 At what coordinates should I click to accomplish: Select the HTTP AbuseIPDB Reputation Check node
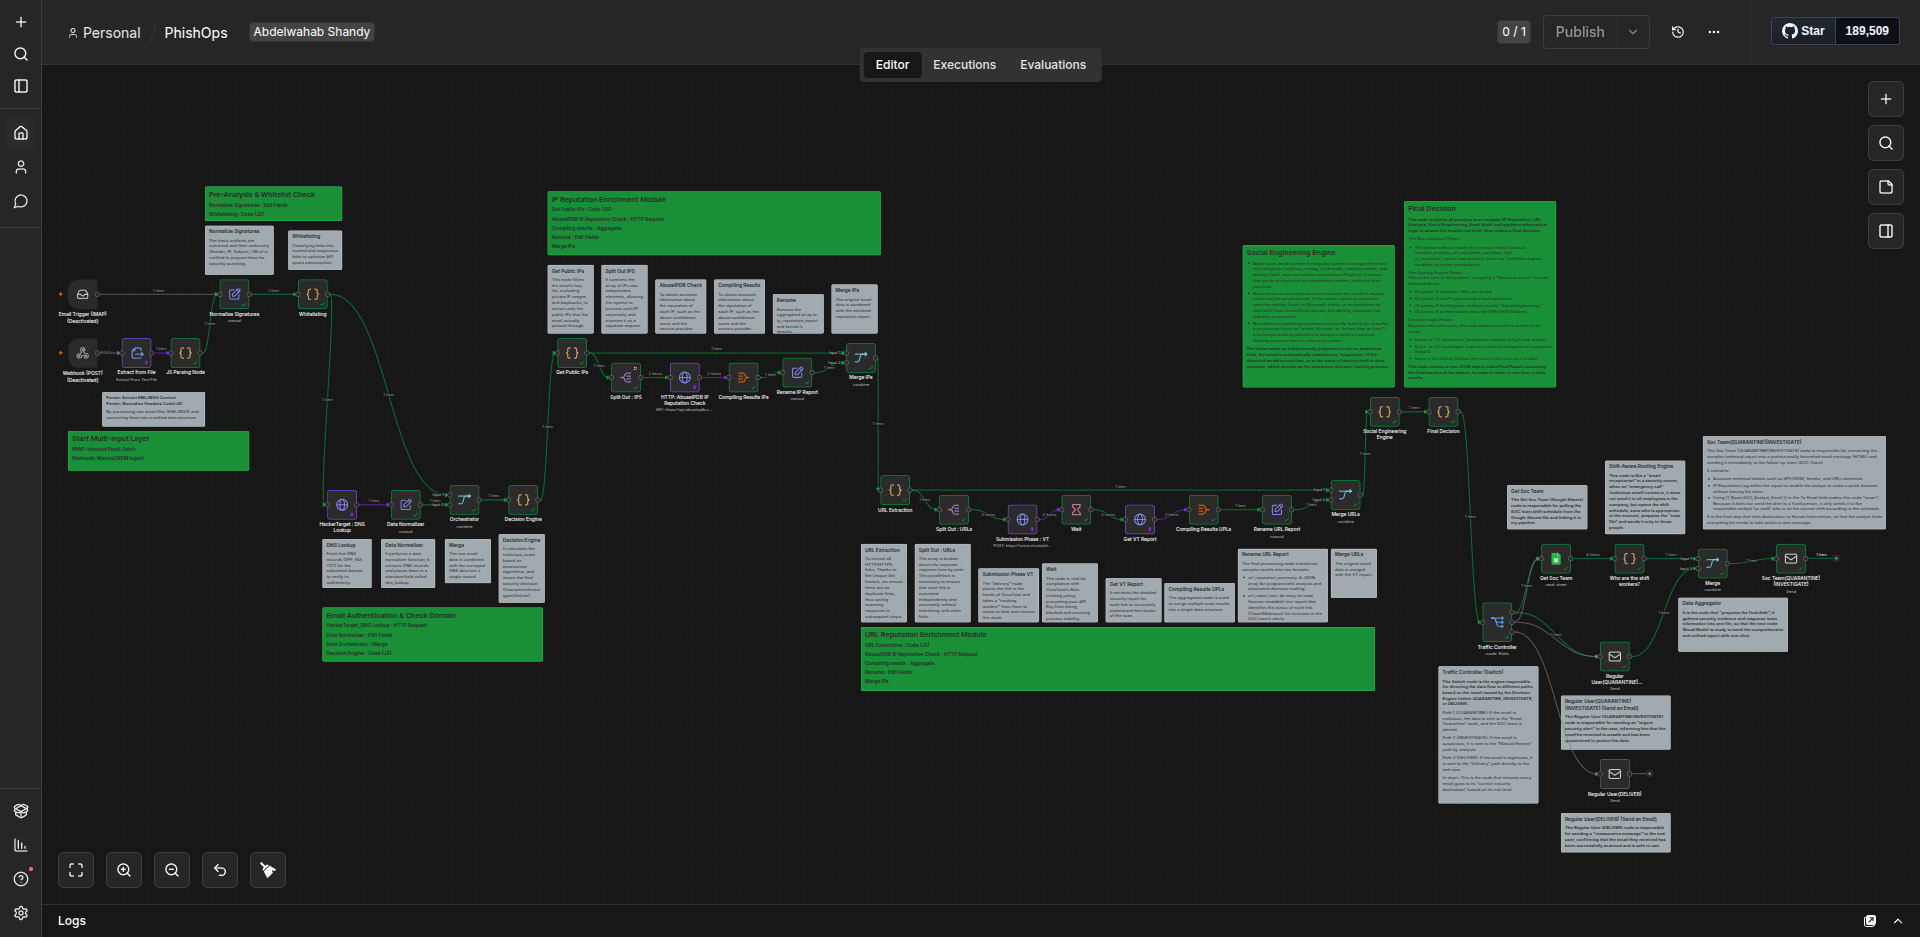click(x=684, y=377)
